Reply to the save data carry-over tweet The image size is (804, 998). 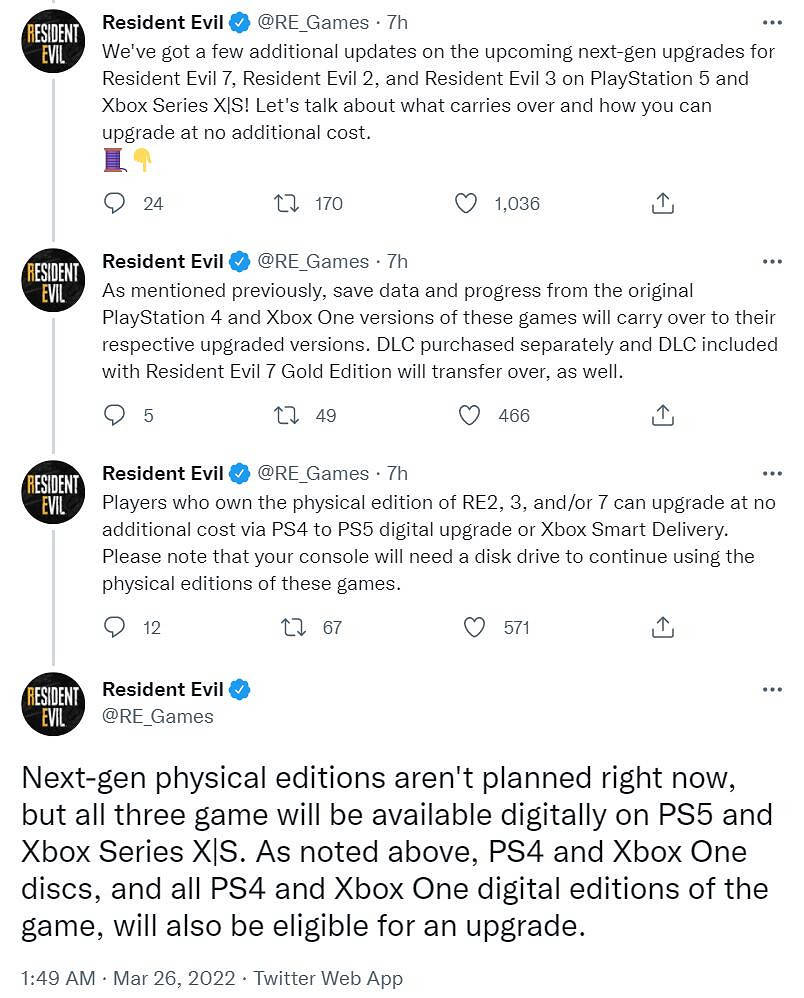(116, 415)
